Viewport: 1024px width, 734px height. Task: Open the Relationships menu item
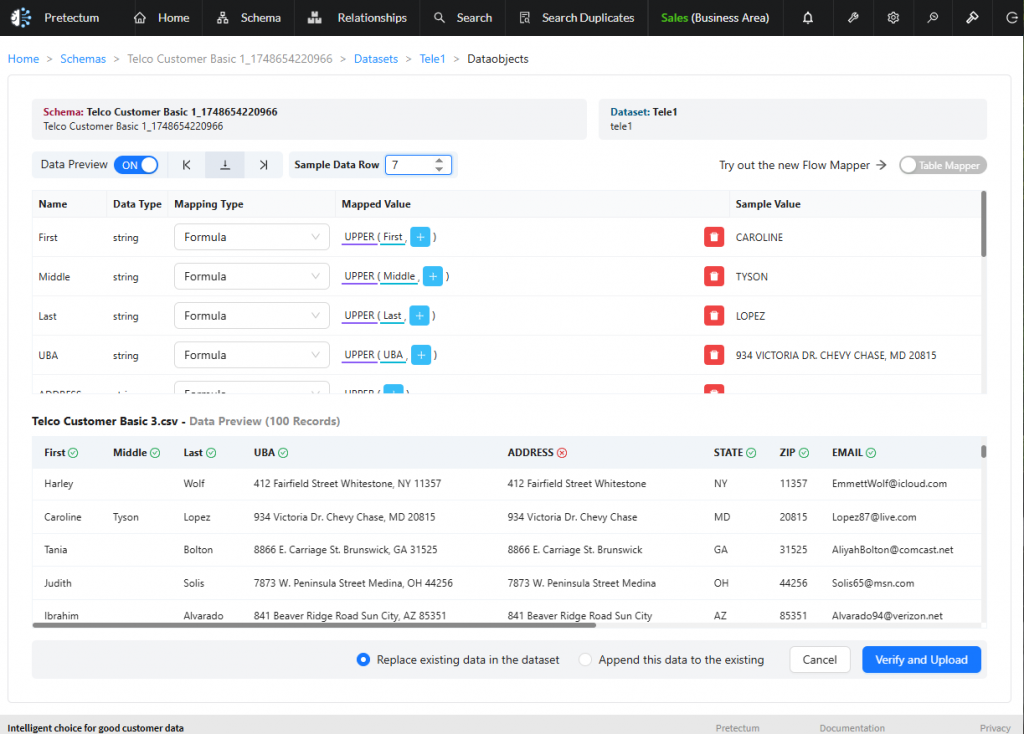[x=357, y=18]
